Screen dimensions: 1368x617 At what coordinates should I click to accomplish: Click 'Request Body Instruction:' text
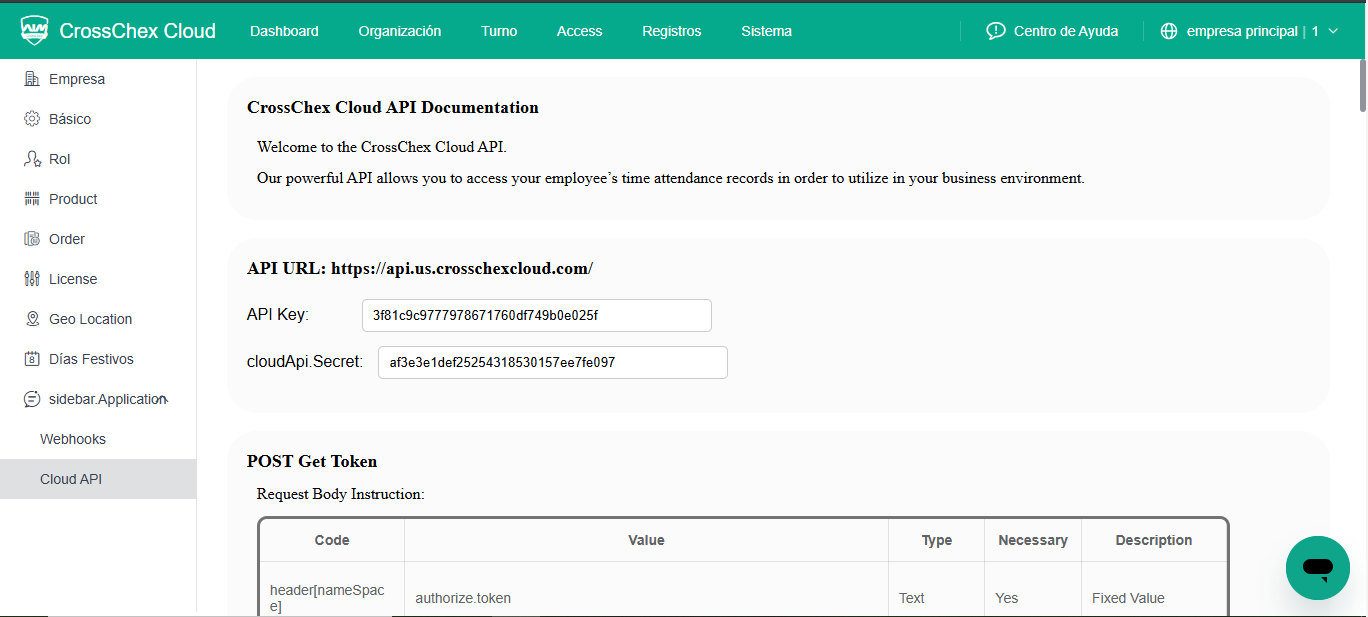341,494
